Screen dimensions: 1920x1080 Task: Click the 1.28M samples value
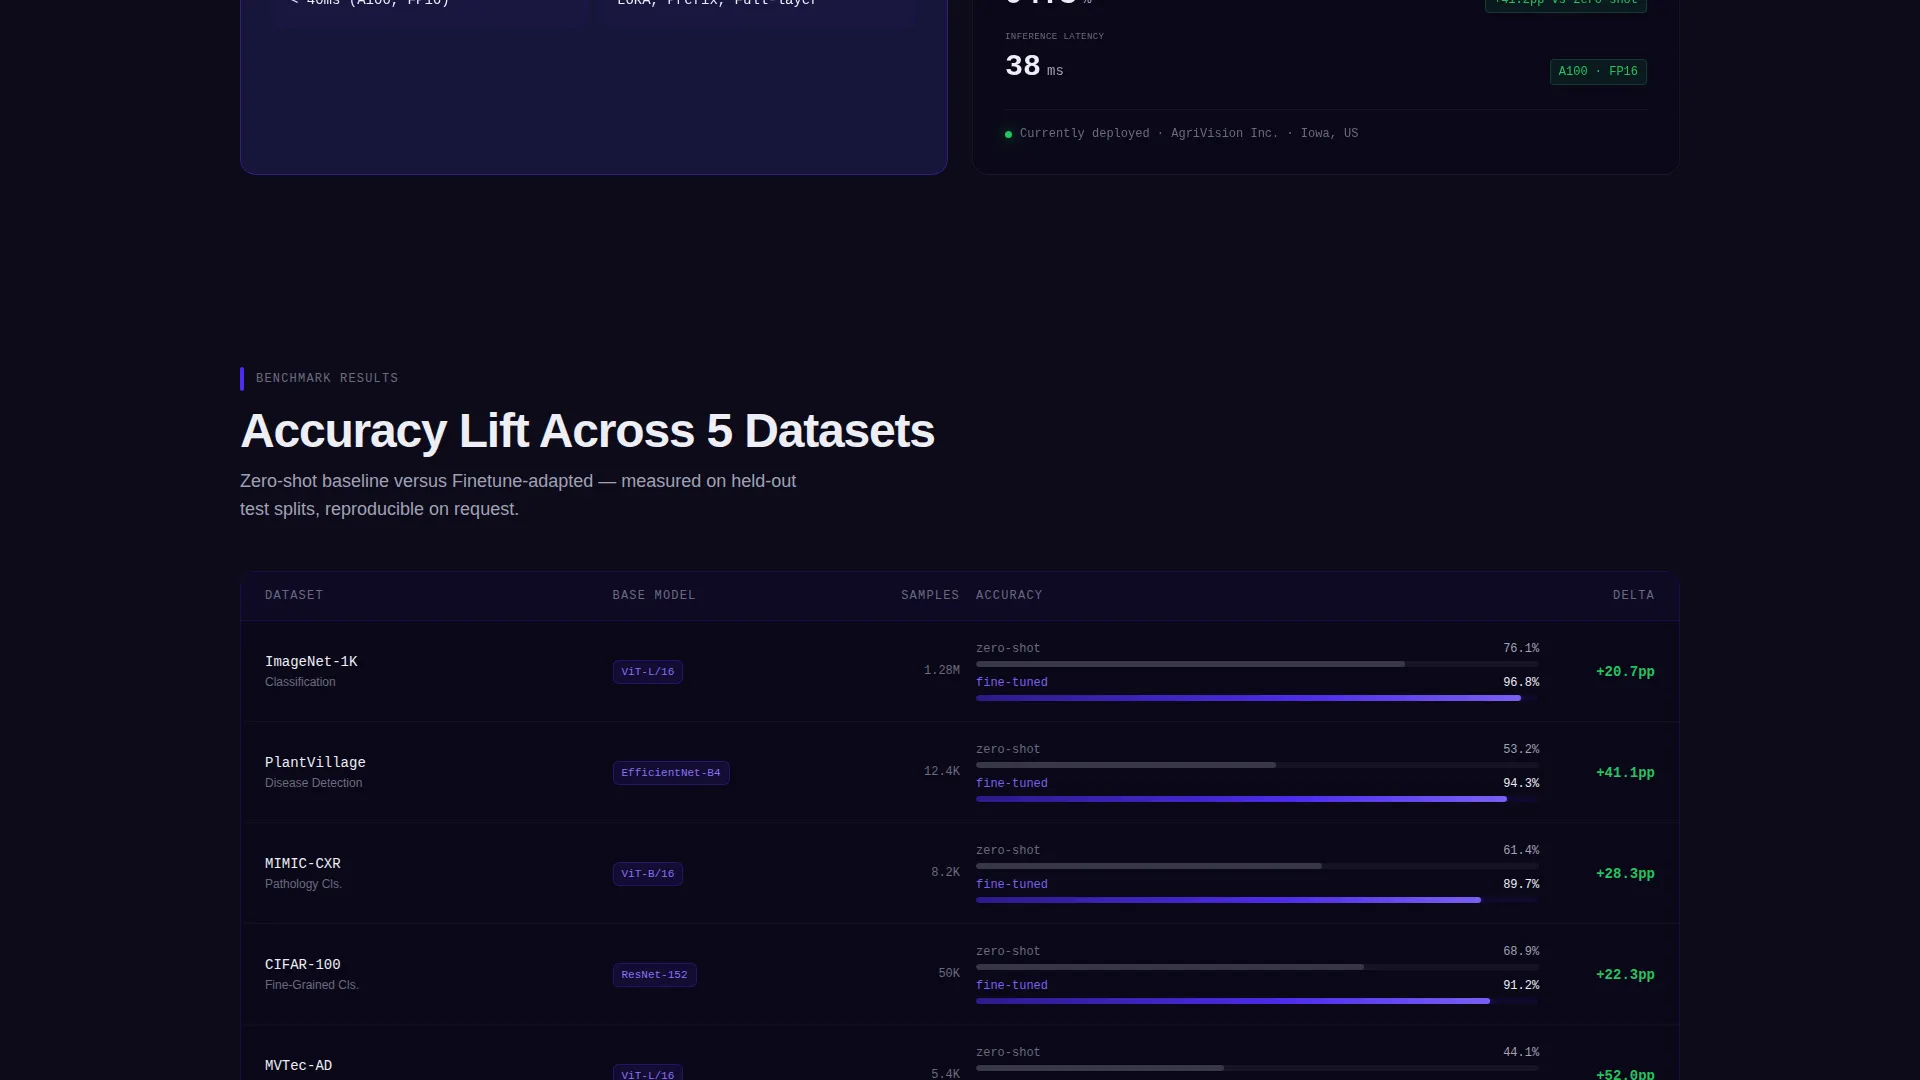pos(942,671)
